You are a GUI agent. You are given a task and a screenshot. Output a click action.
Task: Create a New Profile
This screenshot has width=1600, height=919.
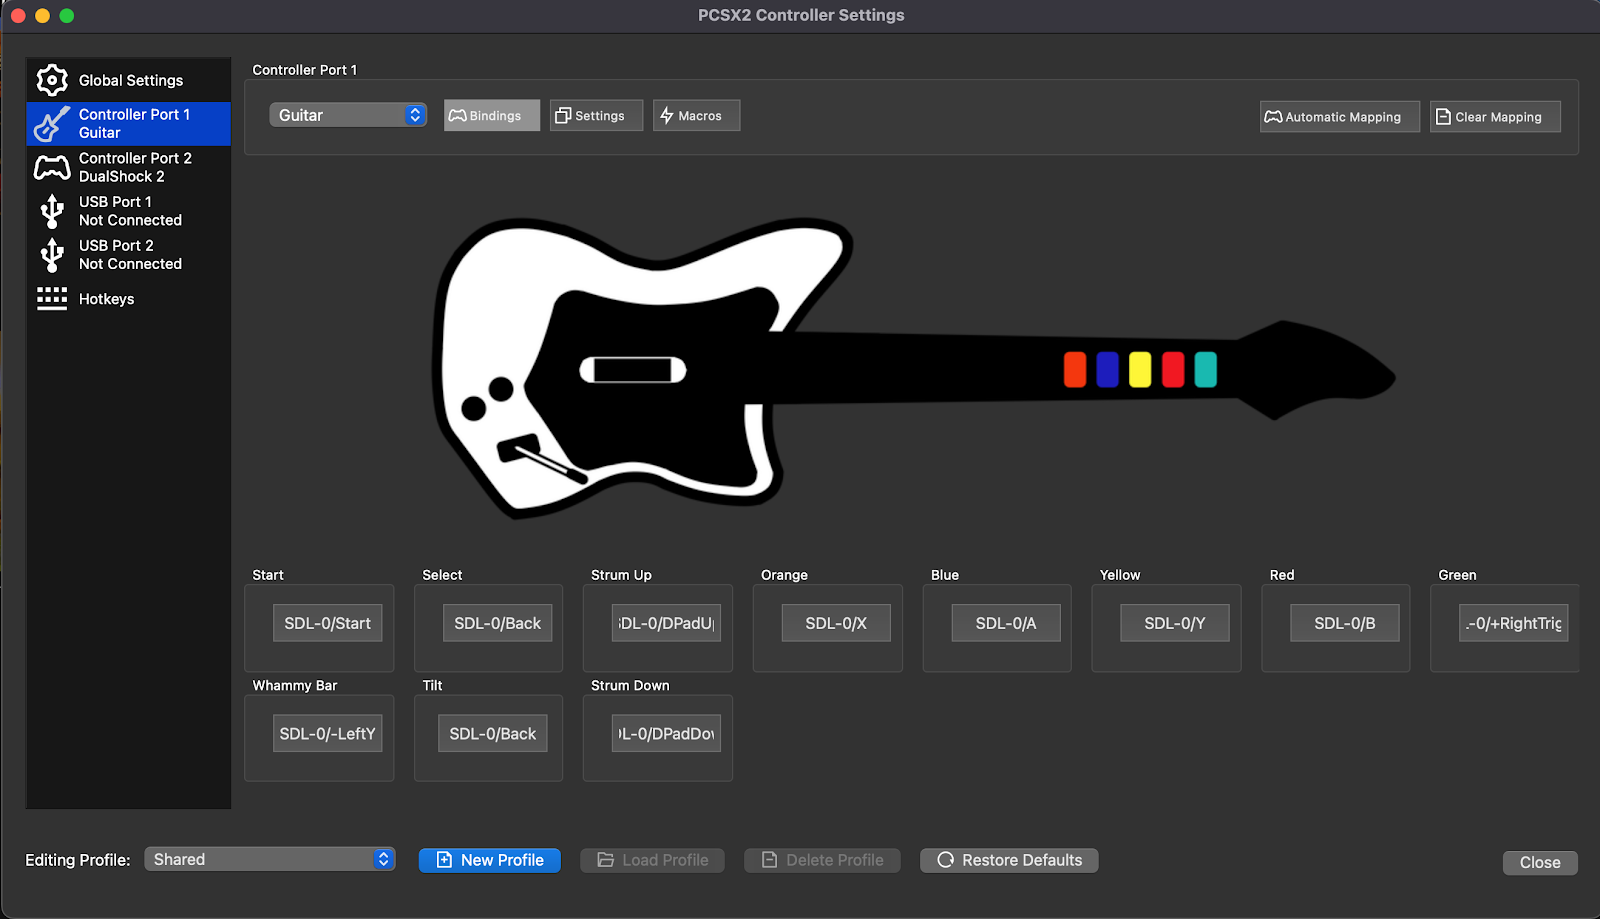click(x=490, y=860)
